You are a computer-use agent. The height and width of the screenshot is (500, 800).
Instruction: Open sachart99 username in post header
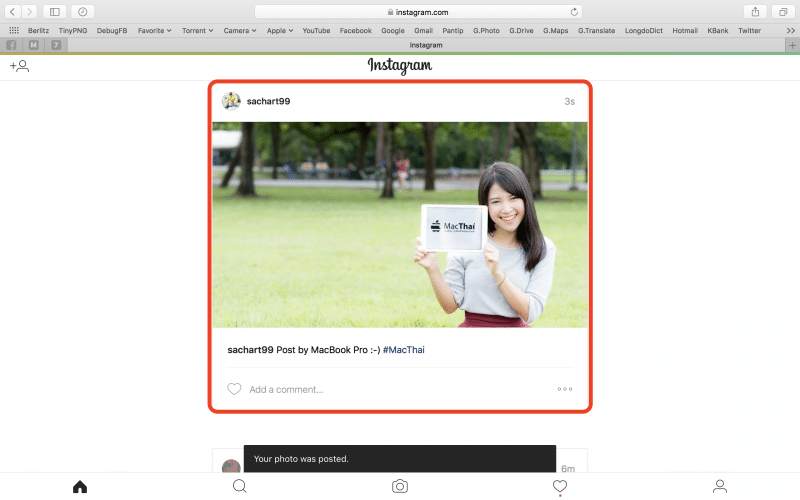pyautogui.click(x=268, y=101)
